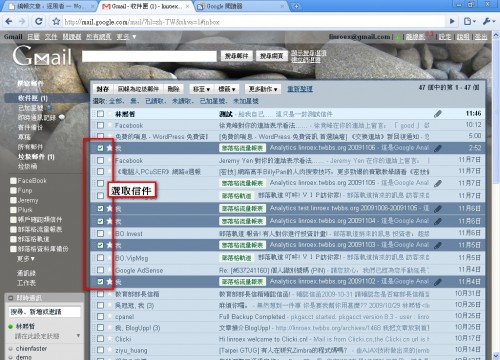The width and height of the screenshot is (500, 360).
Task: Open the 移至 dropdown
Action: click(201, 89)
